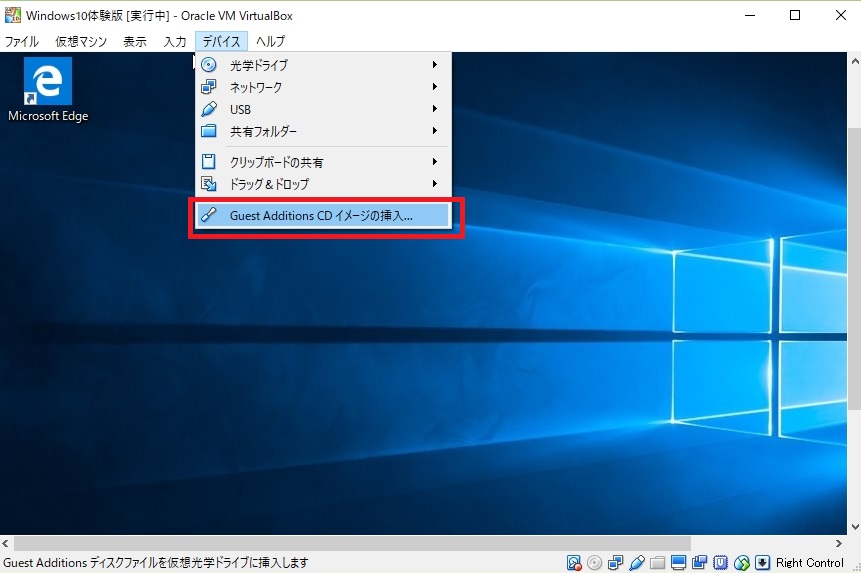Screen dimensions: 861x573
Task: Click USB devices status bar icon
Action: pyautogui.click(x=637, y=563)
